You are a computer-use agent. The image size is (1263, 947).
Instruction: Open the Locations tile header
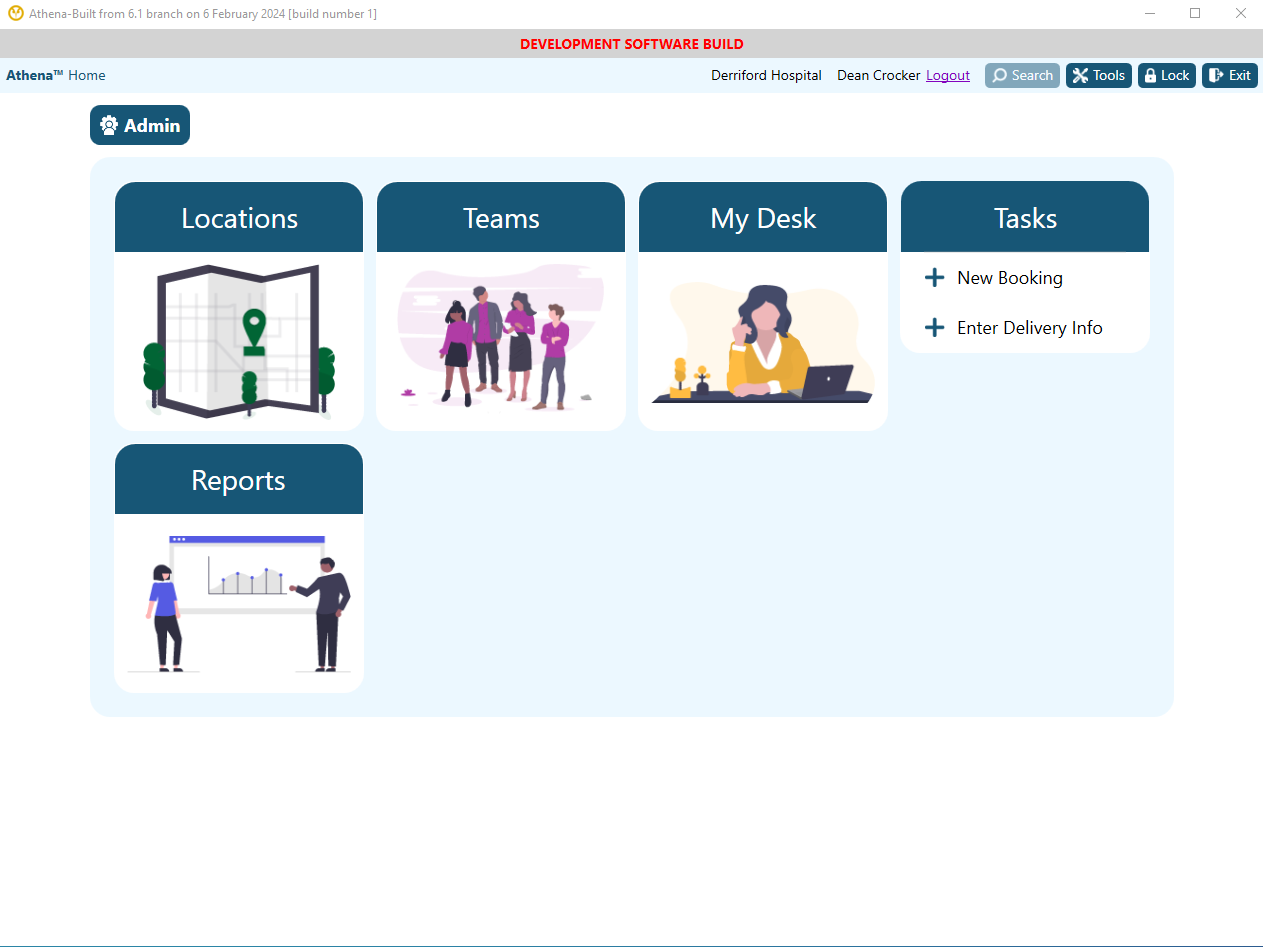click(x=239, y=217)
